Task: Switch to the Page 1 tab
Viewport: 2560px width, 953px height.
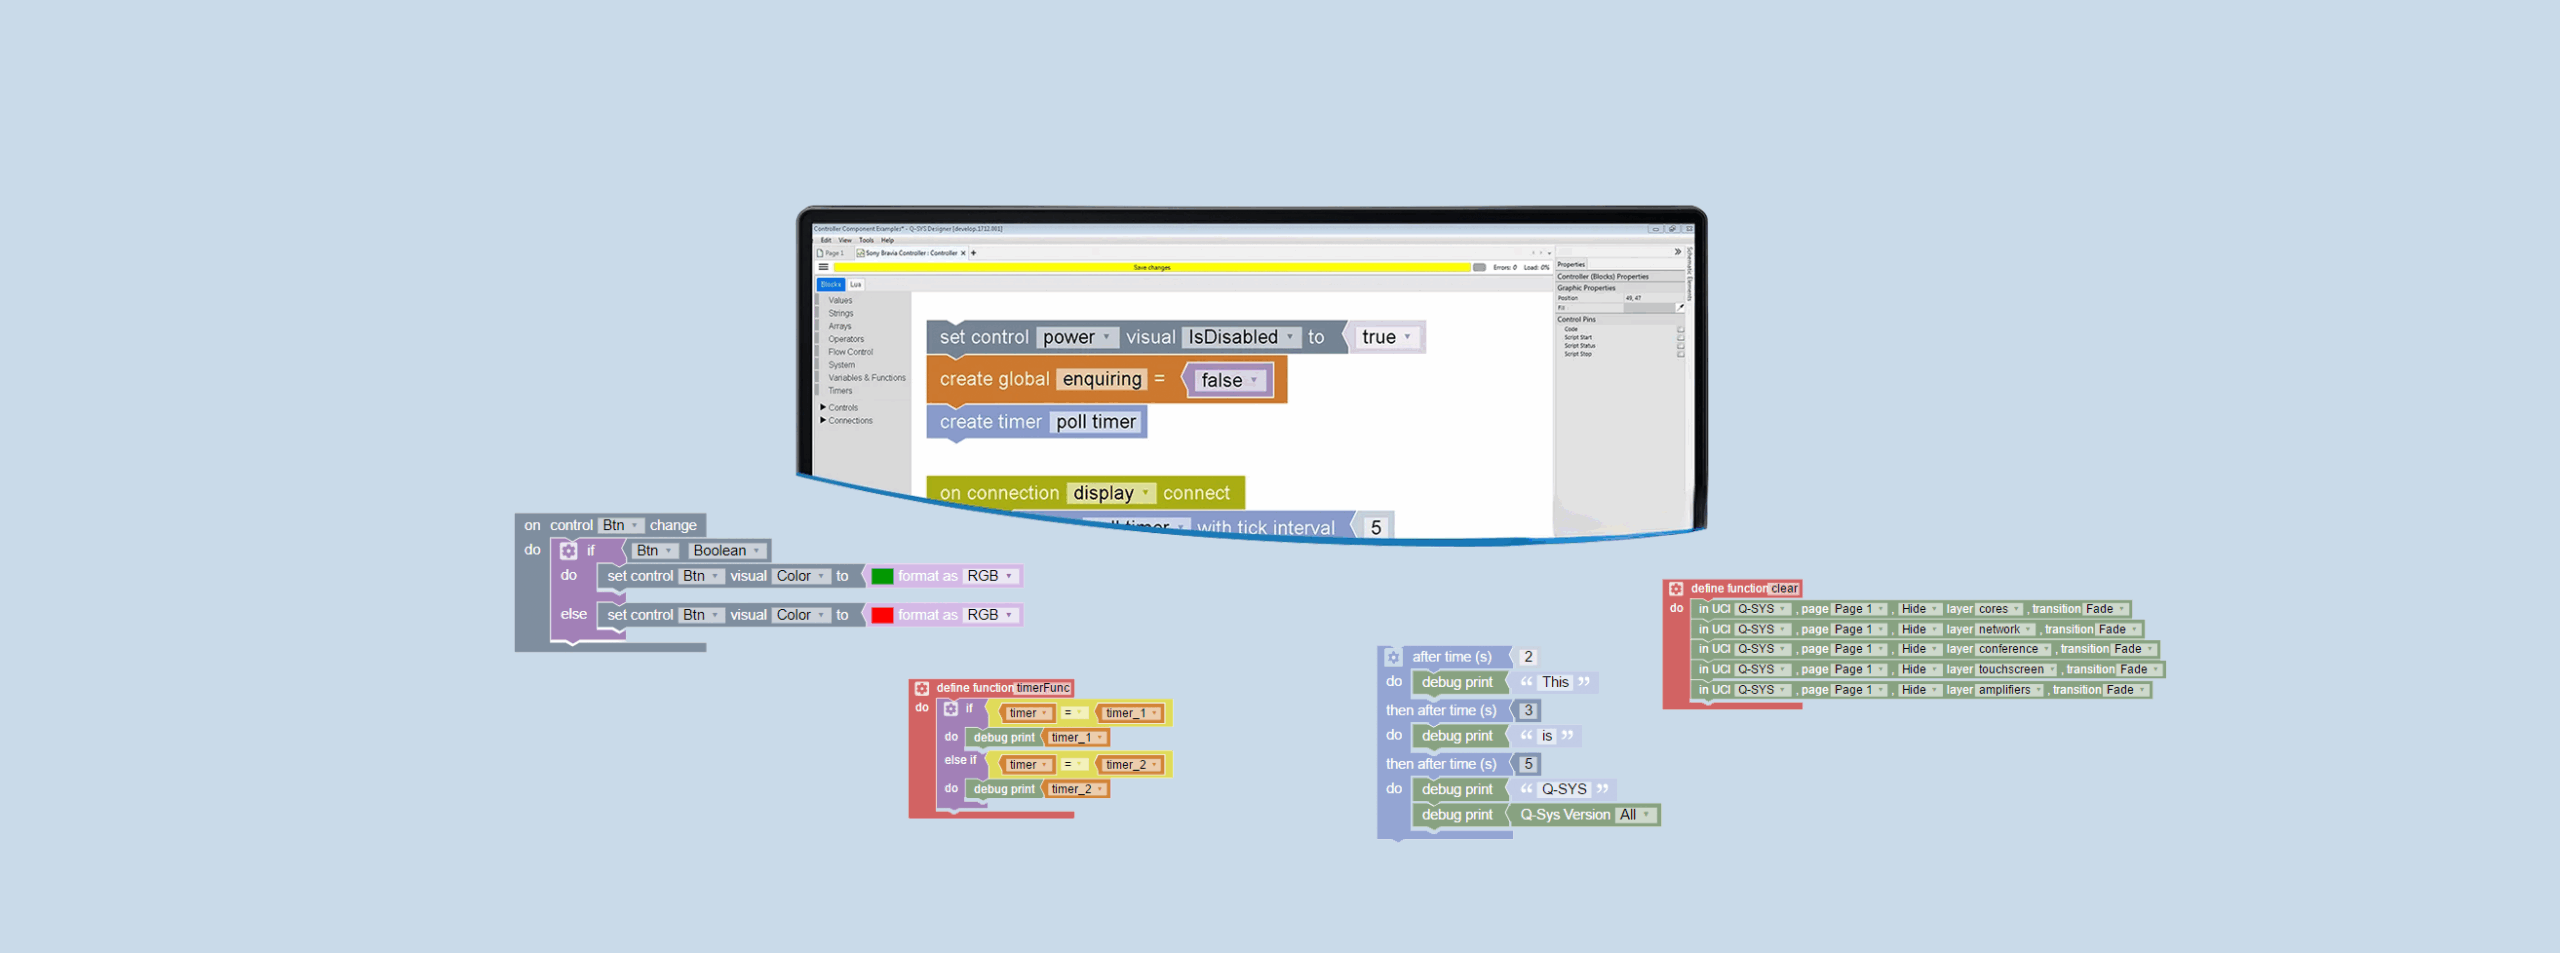Action: point(832,253)
